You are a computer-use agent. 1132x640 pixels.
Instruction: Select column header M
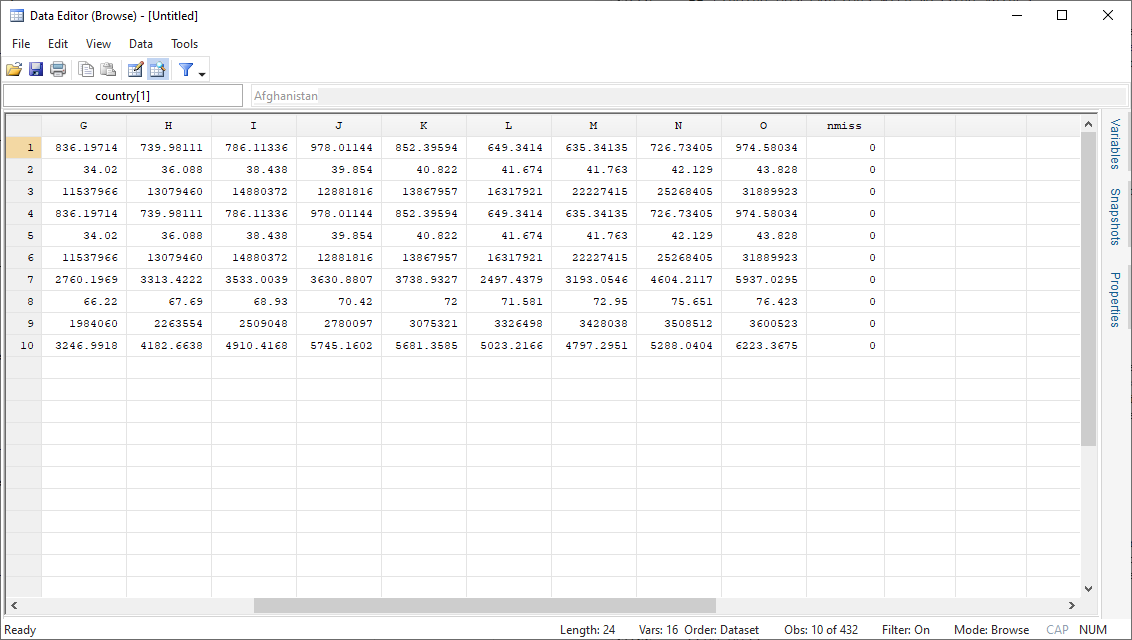click(593, 126)
